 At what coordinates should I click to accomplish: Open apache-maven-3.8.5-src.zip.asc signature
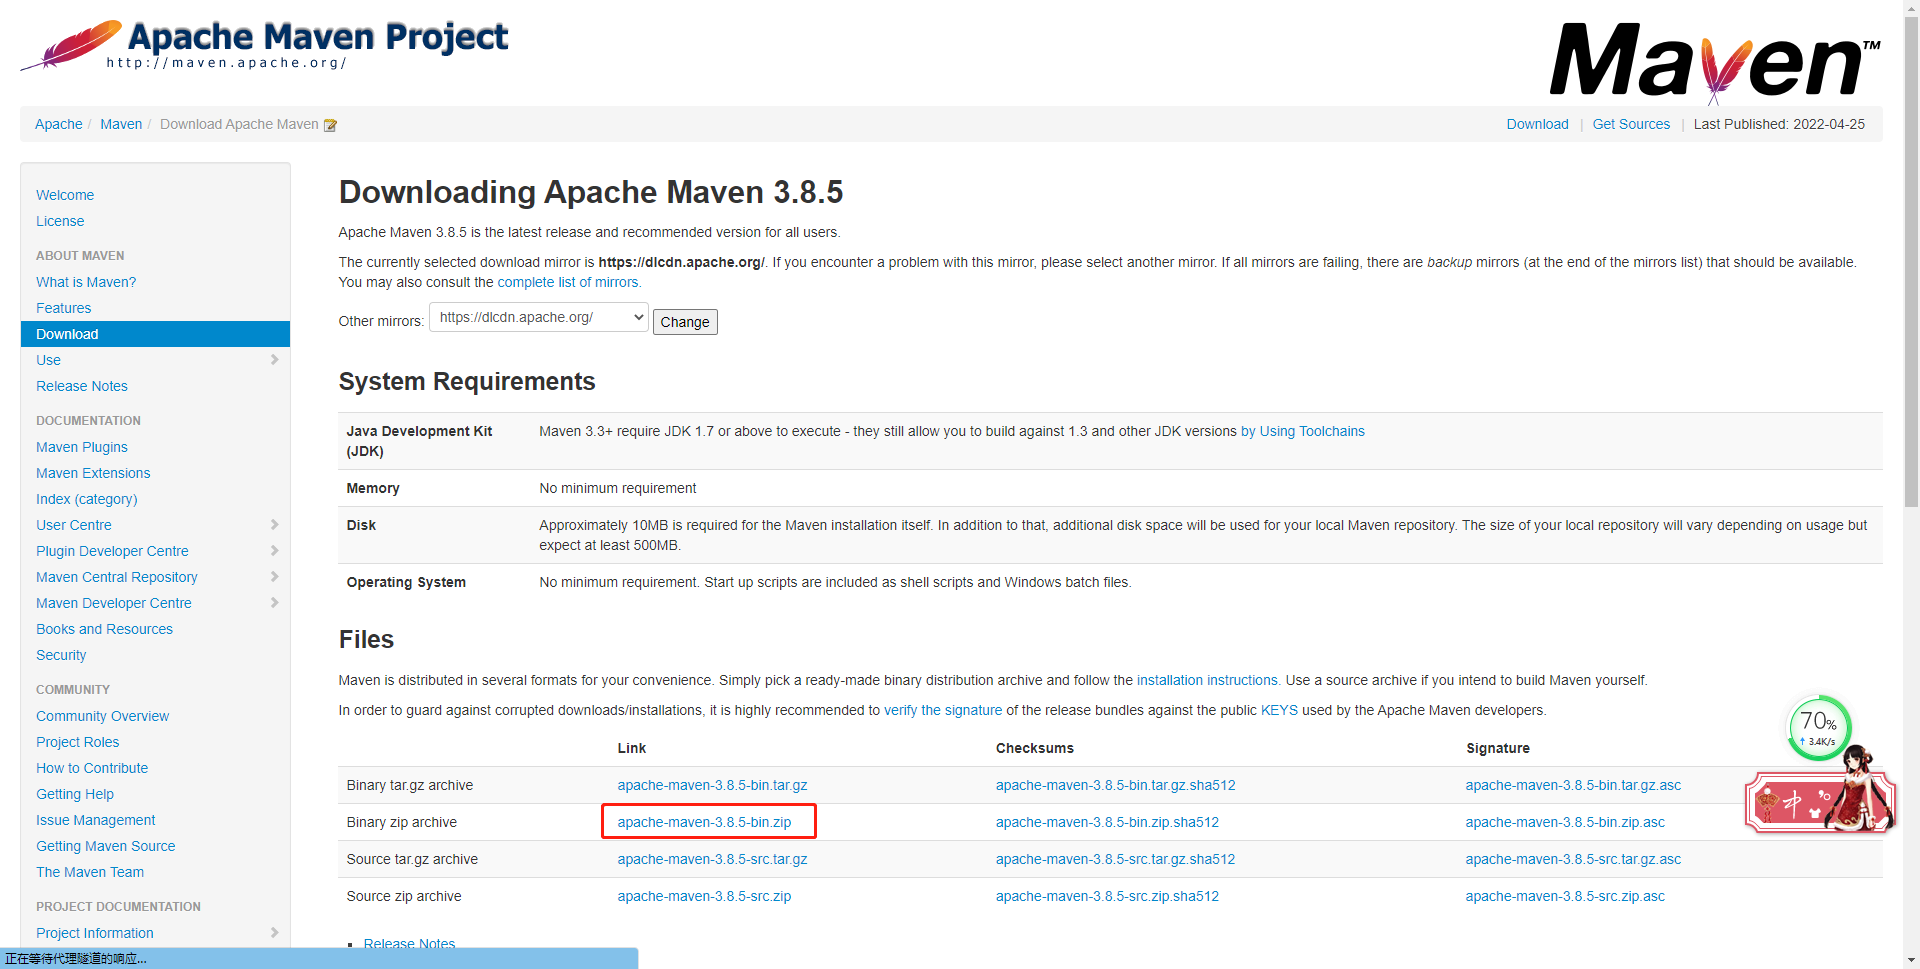pos(1565,896)
